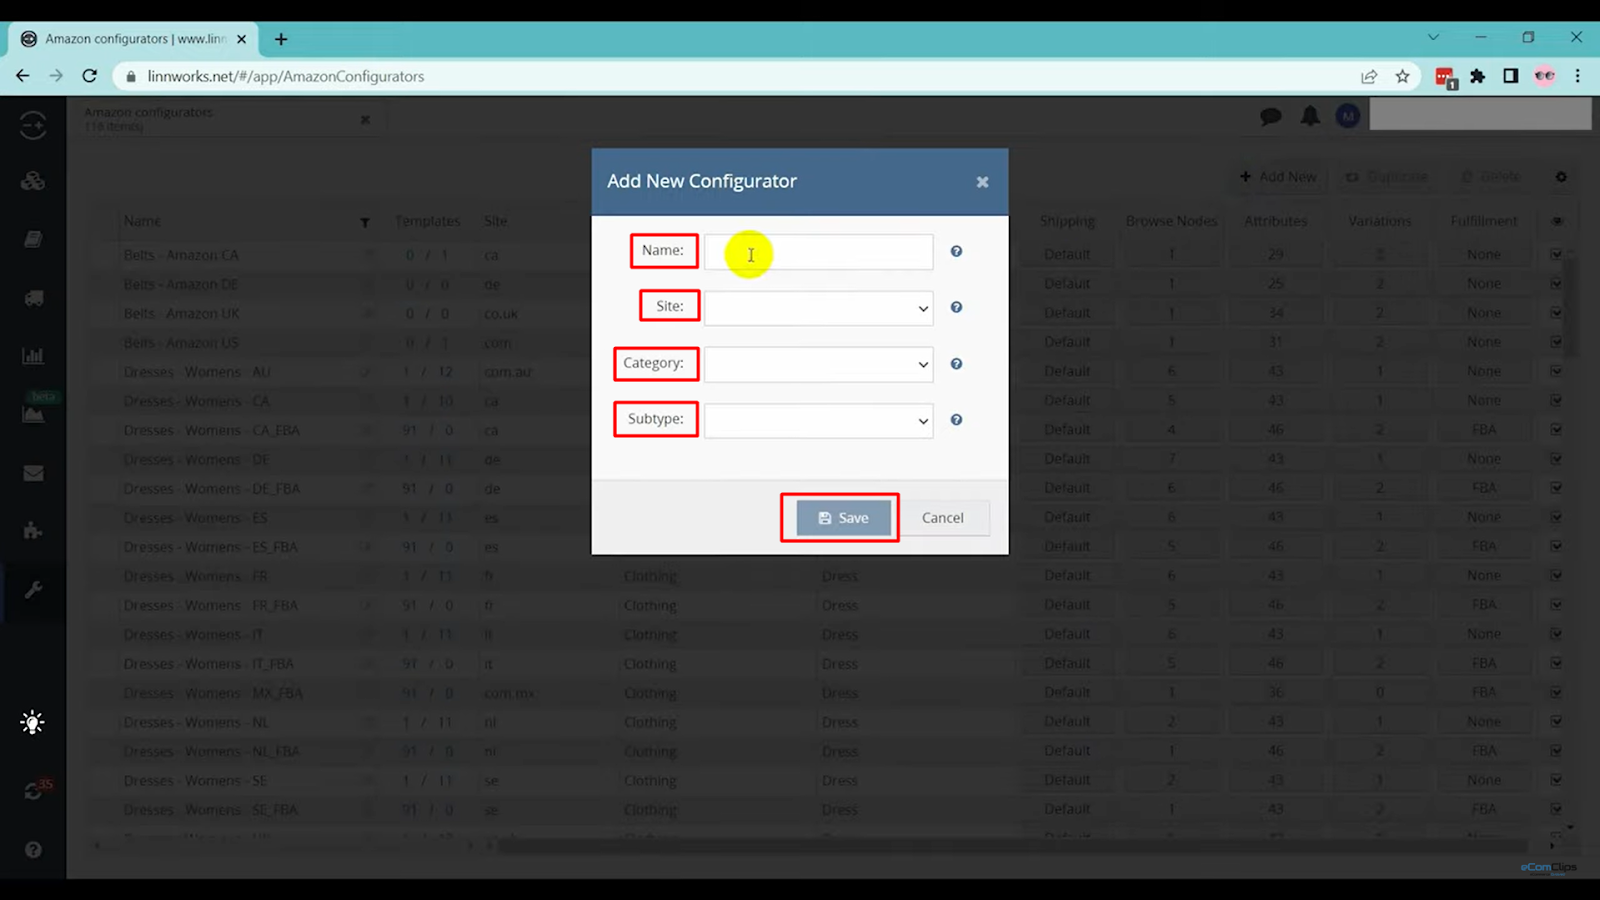Open a new browser tab
This screenshot has height=900, width=1600.
click(281, 39)
